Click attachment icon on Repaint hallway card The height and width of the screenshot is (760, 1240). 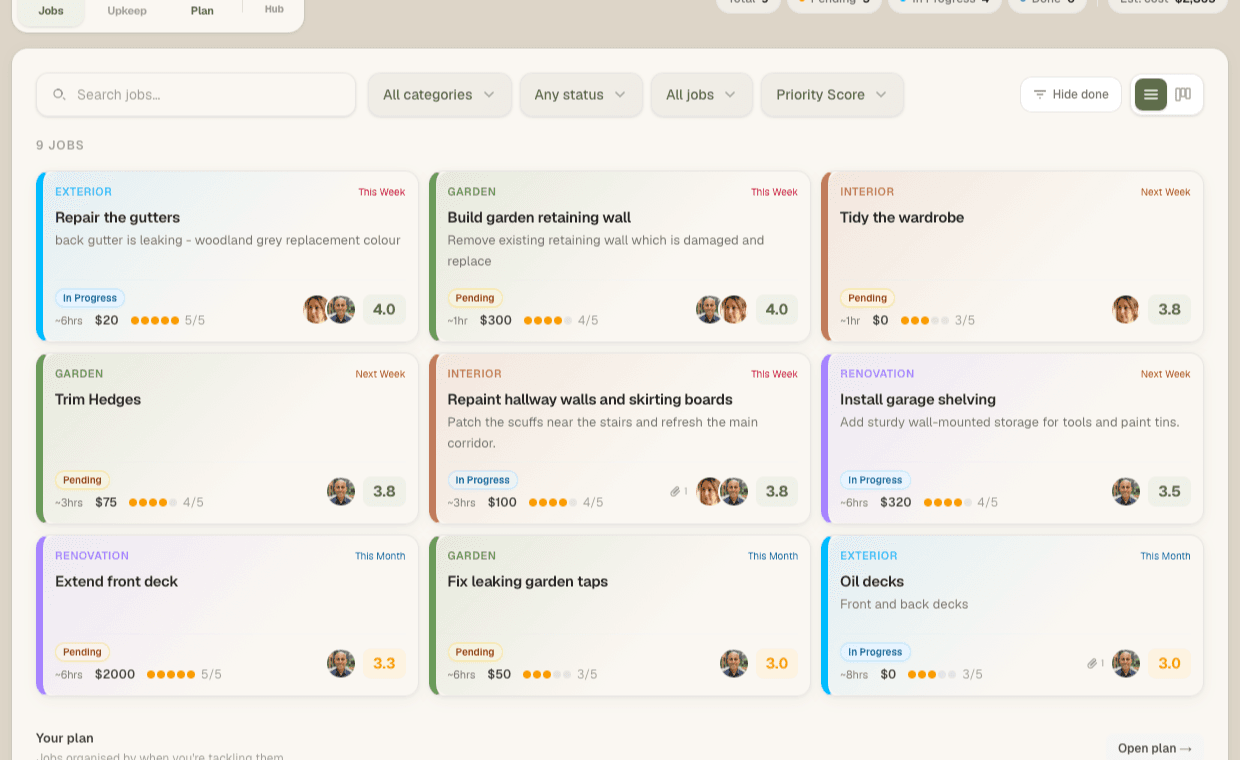(675, 491)
